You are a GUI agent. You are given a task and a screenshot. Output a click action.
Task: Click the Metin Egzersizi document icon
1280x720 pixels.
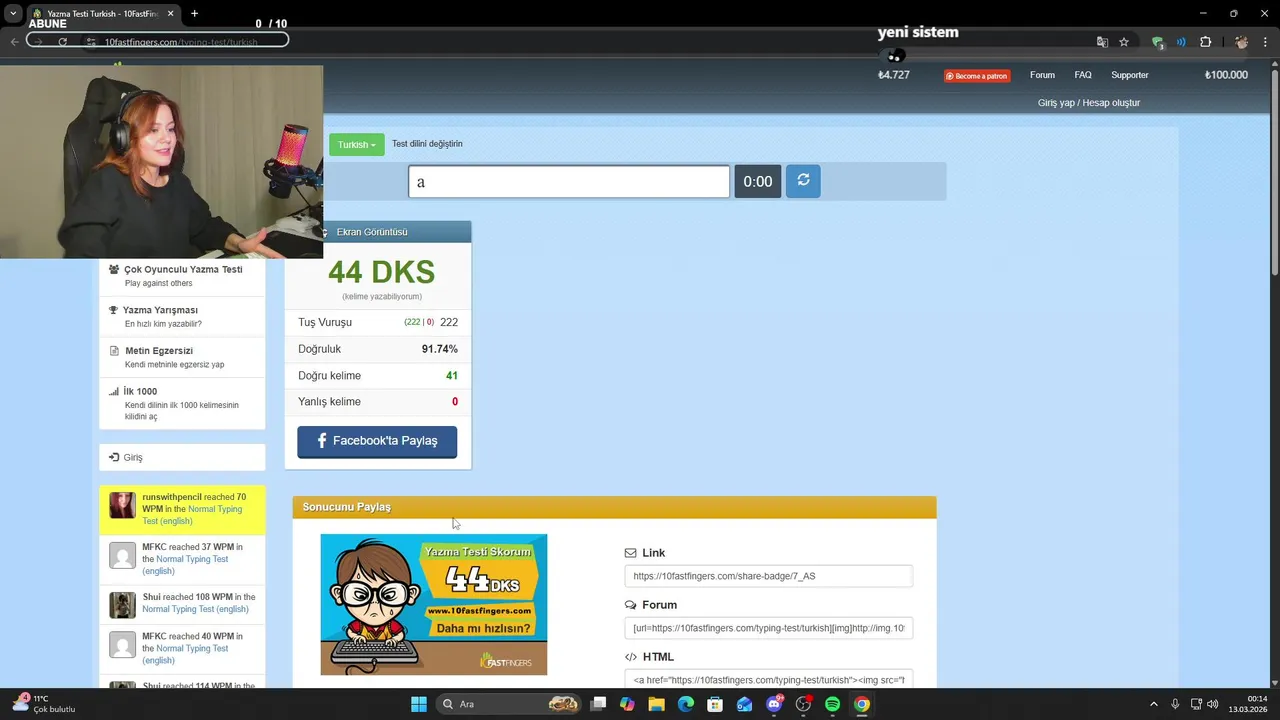pyautogui.click(x=115, y=351)
